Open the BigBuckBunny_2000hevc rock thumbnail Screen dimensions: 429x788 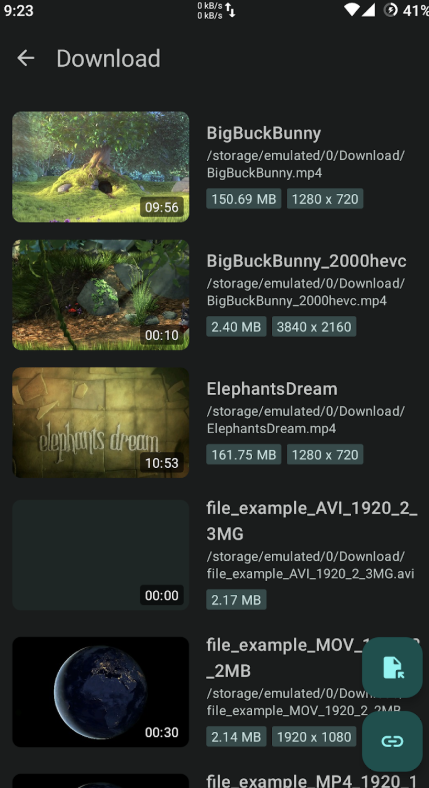[100, 294]
